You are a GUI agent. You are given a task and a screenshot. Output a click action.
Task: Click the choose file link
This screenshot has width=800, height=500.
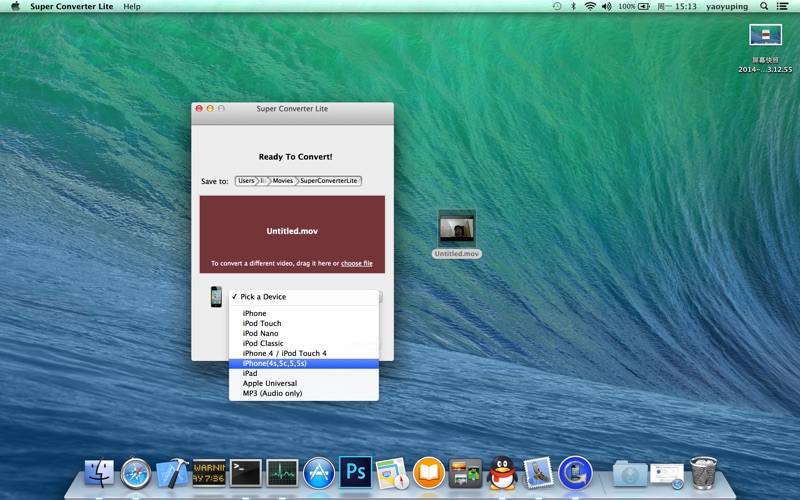(x=357, y=263)
